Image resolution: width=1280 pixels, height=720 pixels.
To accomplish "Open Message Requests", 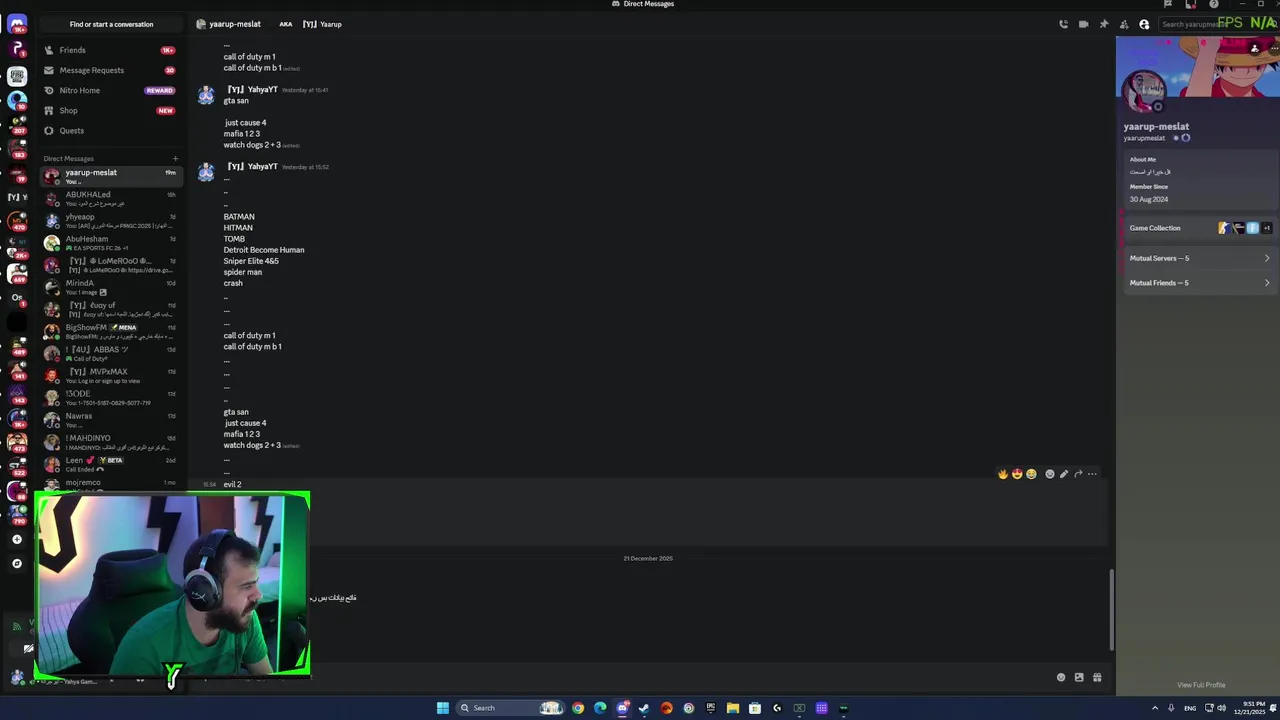I will (110, 70).
